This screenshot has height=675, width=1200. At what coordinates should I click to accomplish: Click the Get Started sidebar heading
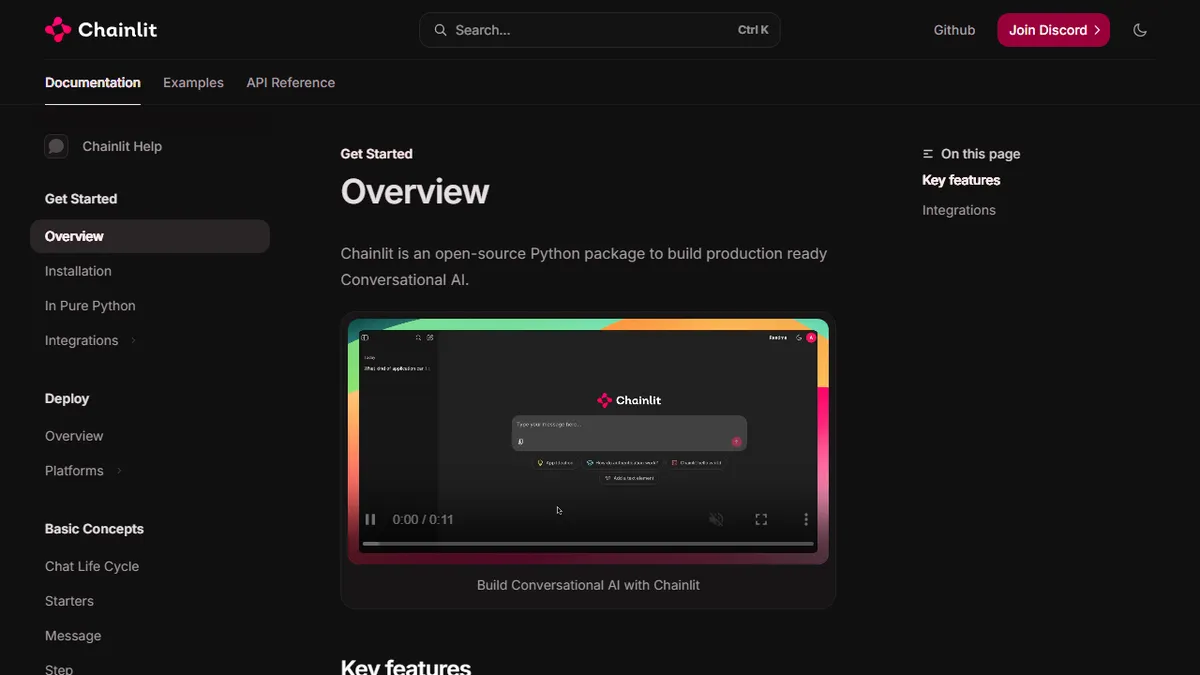pyautogui.click(x=81, y=199)
